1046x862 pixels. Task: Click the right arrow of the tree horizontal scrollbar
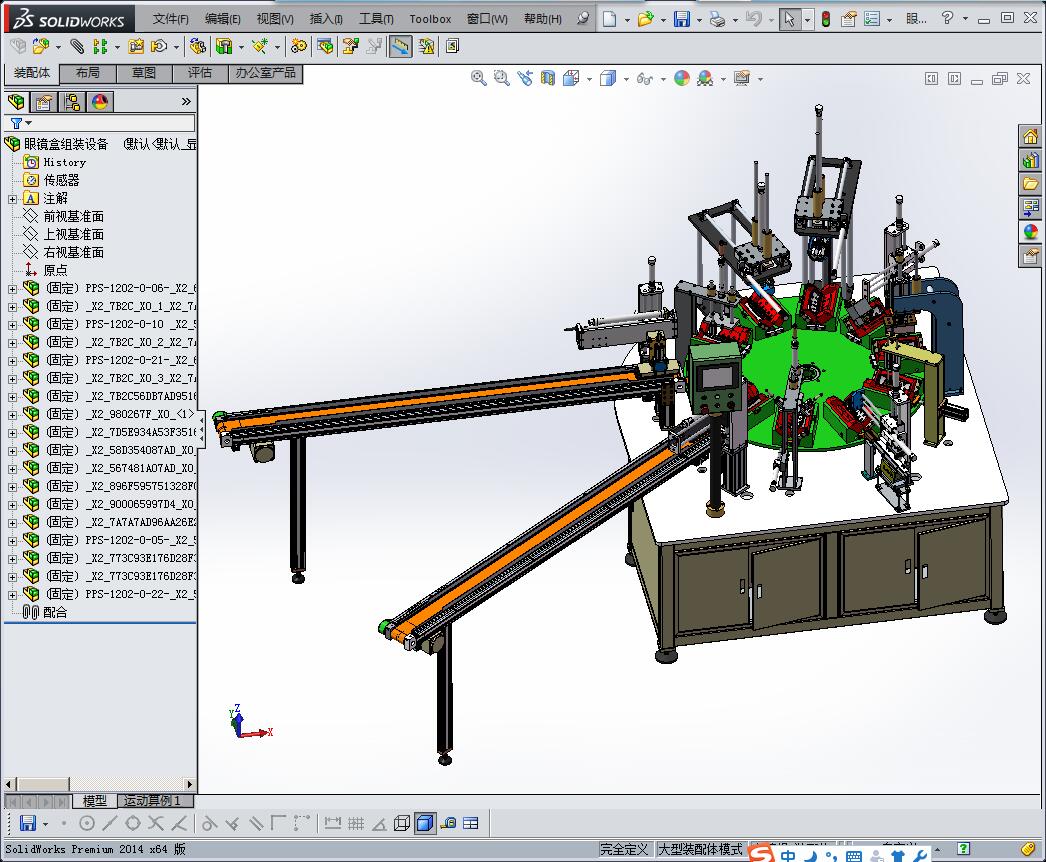[190, 784]
